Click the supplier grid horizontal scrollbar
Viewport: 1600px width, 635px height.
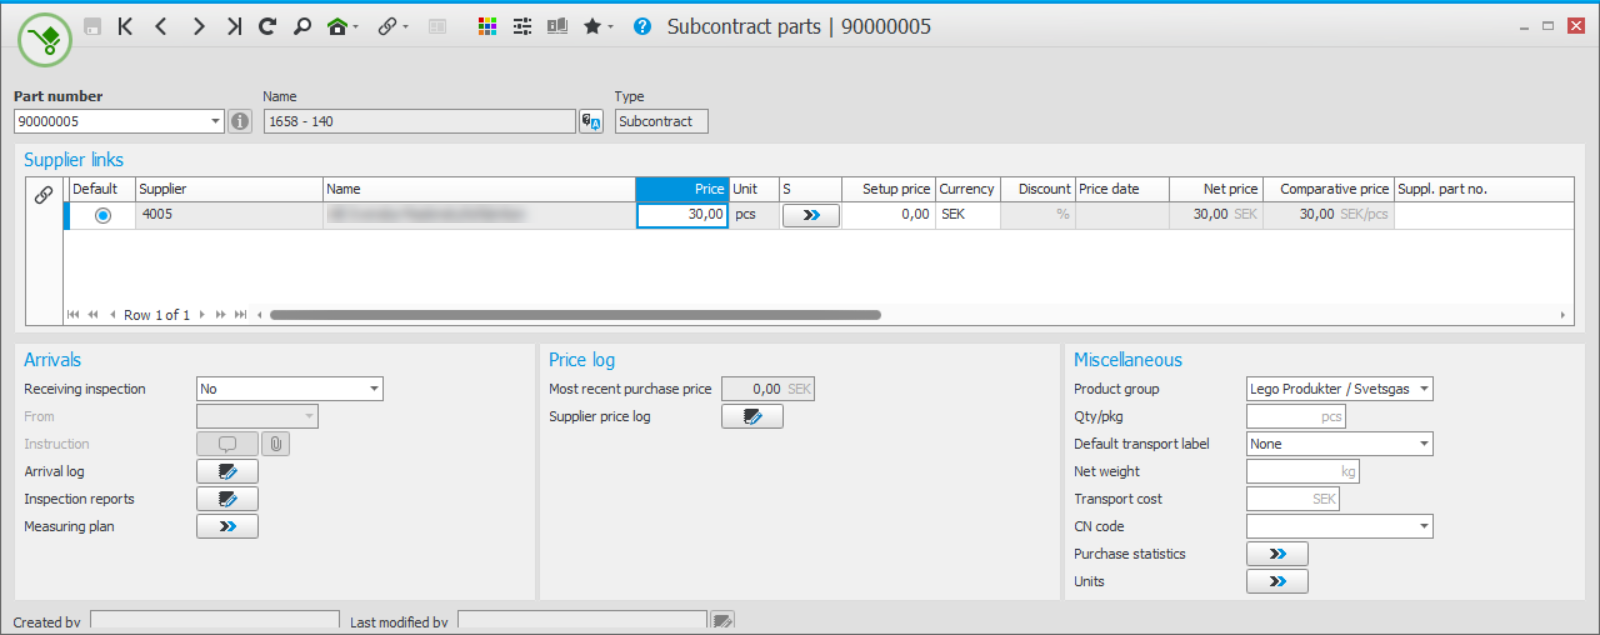(x=575, y=315)
